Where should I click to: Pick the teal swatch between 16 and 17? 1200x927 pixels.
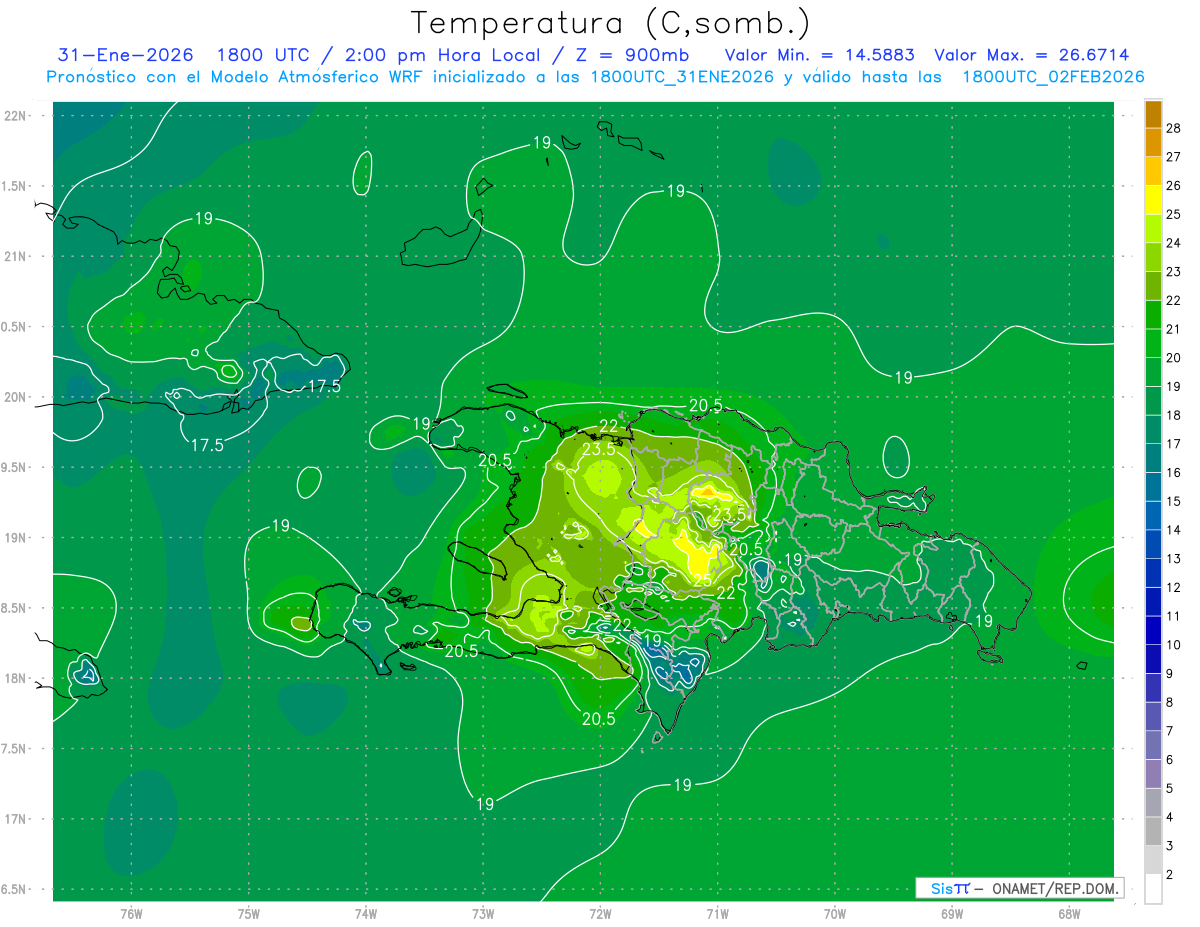pos(1153,458)
